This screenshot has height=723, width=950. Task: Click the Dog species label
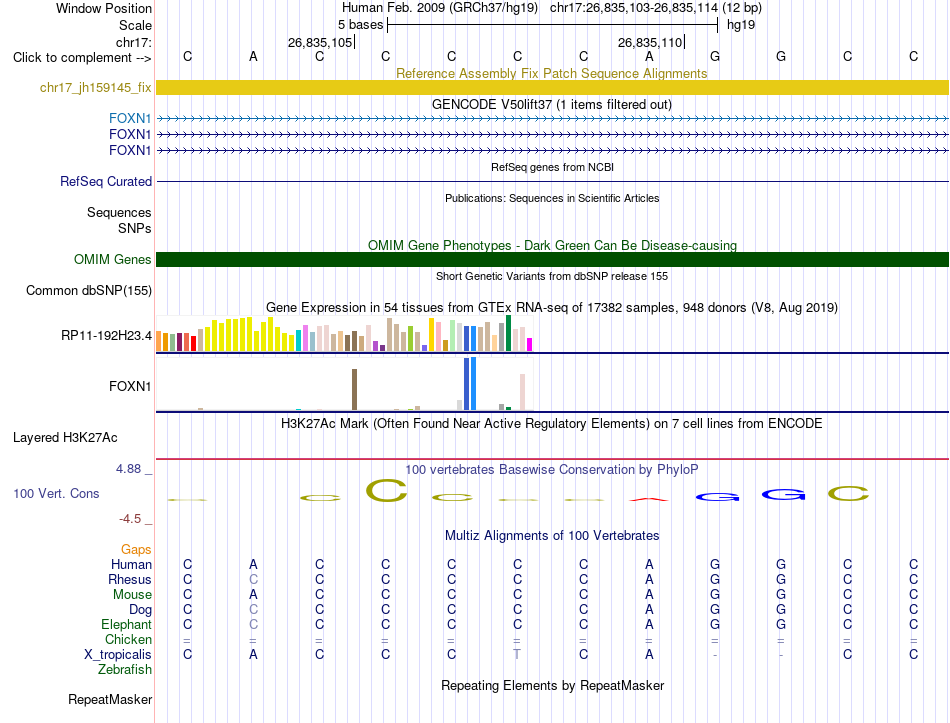(140, 610)
